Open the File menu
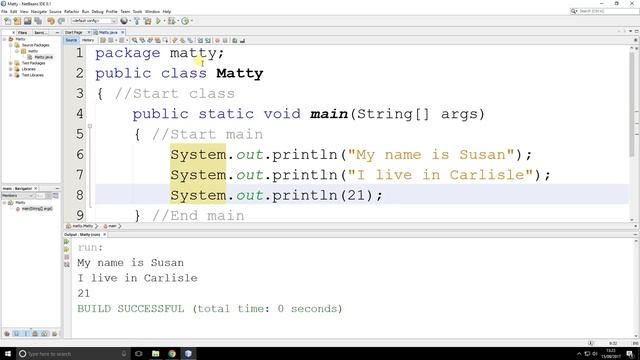640x360 pixels. [4, 11]
